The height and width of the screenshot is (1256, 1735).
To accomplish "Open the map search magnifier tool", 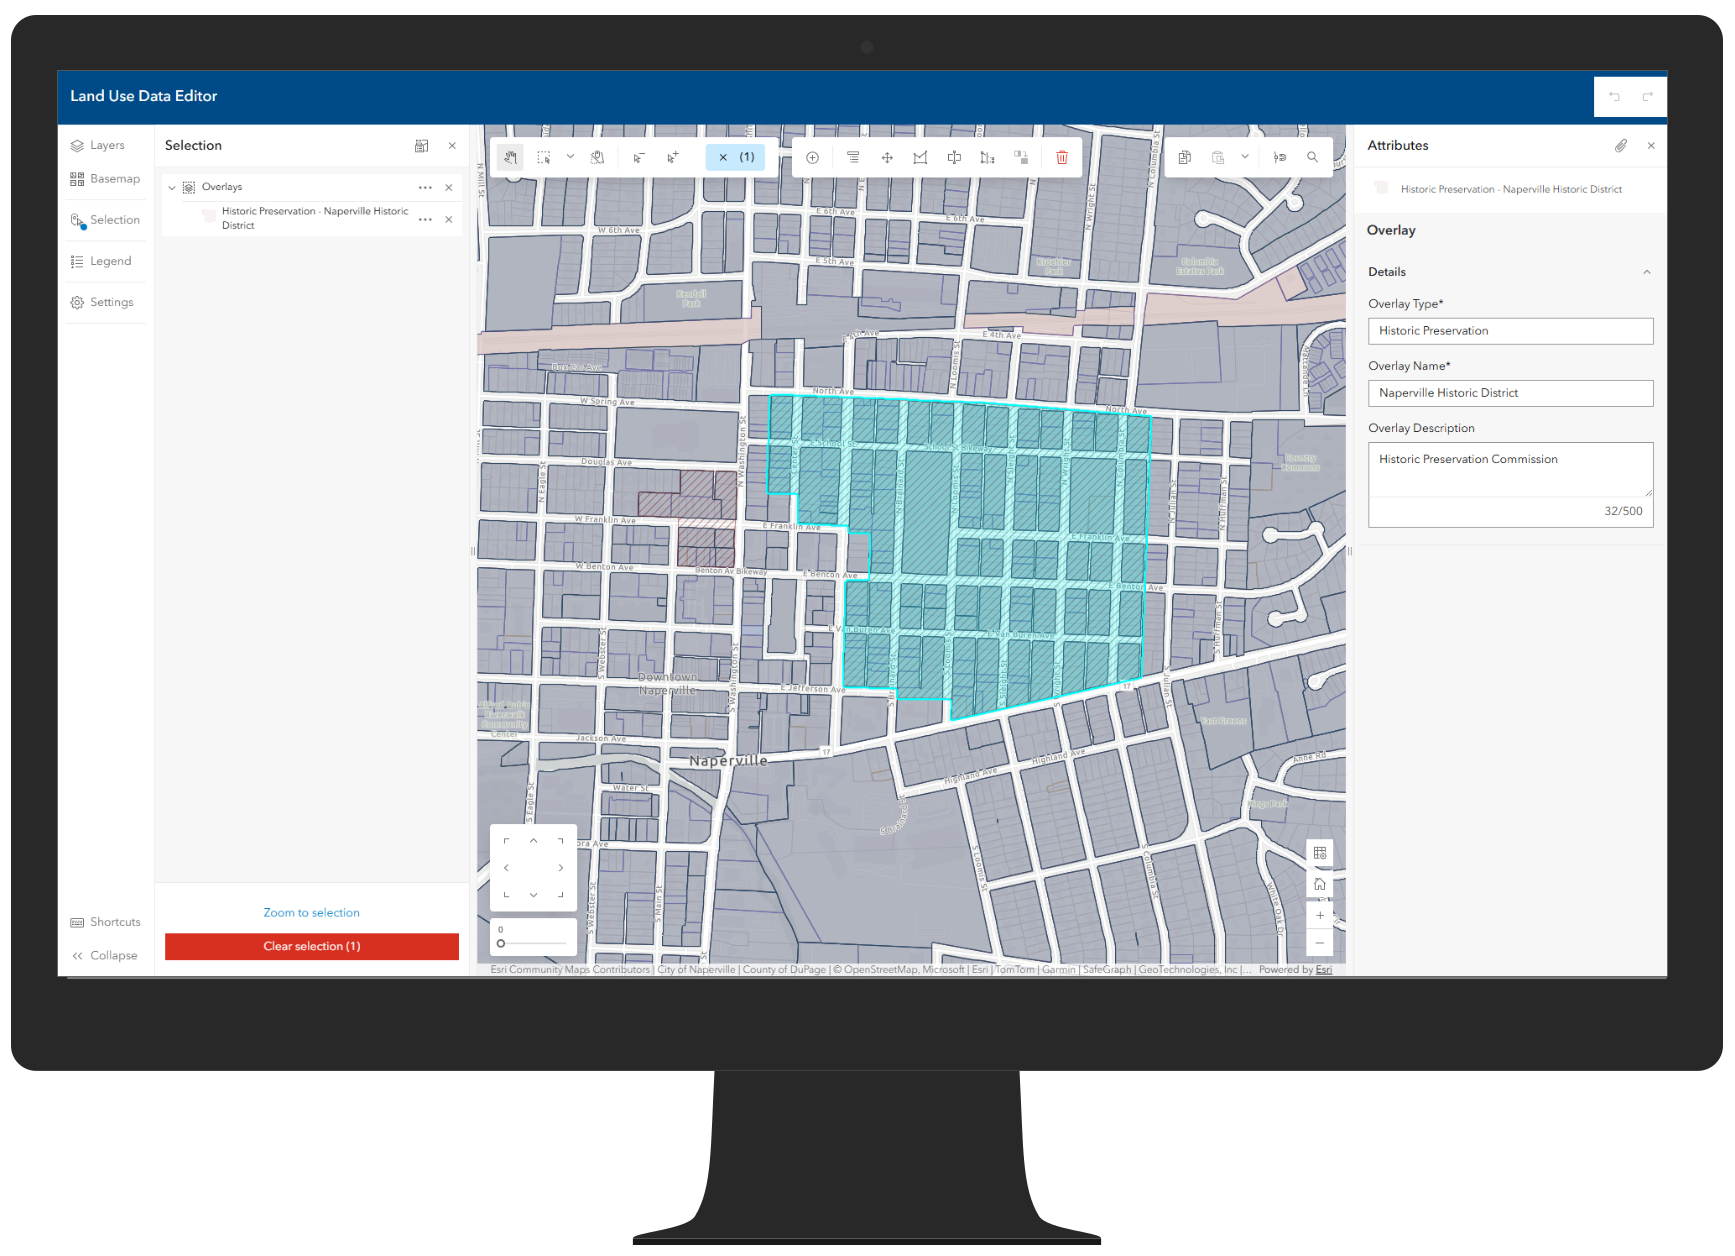I will pos(1312,157).
